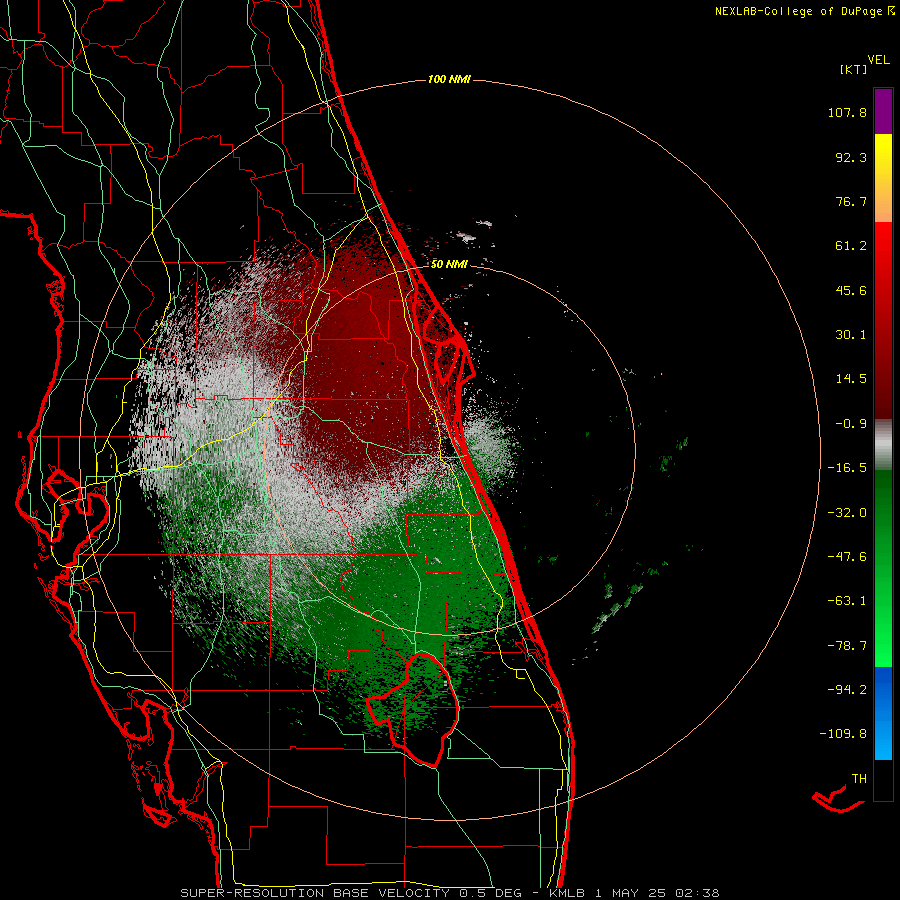Image resolution: width=900 pixels, height=900 pixels.
Task: Select the 45.6 legend value
Action: (851, 290)
